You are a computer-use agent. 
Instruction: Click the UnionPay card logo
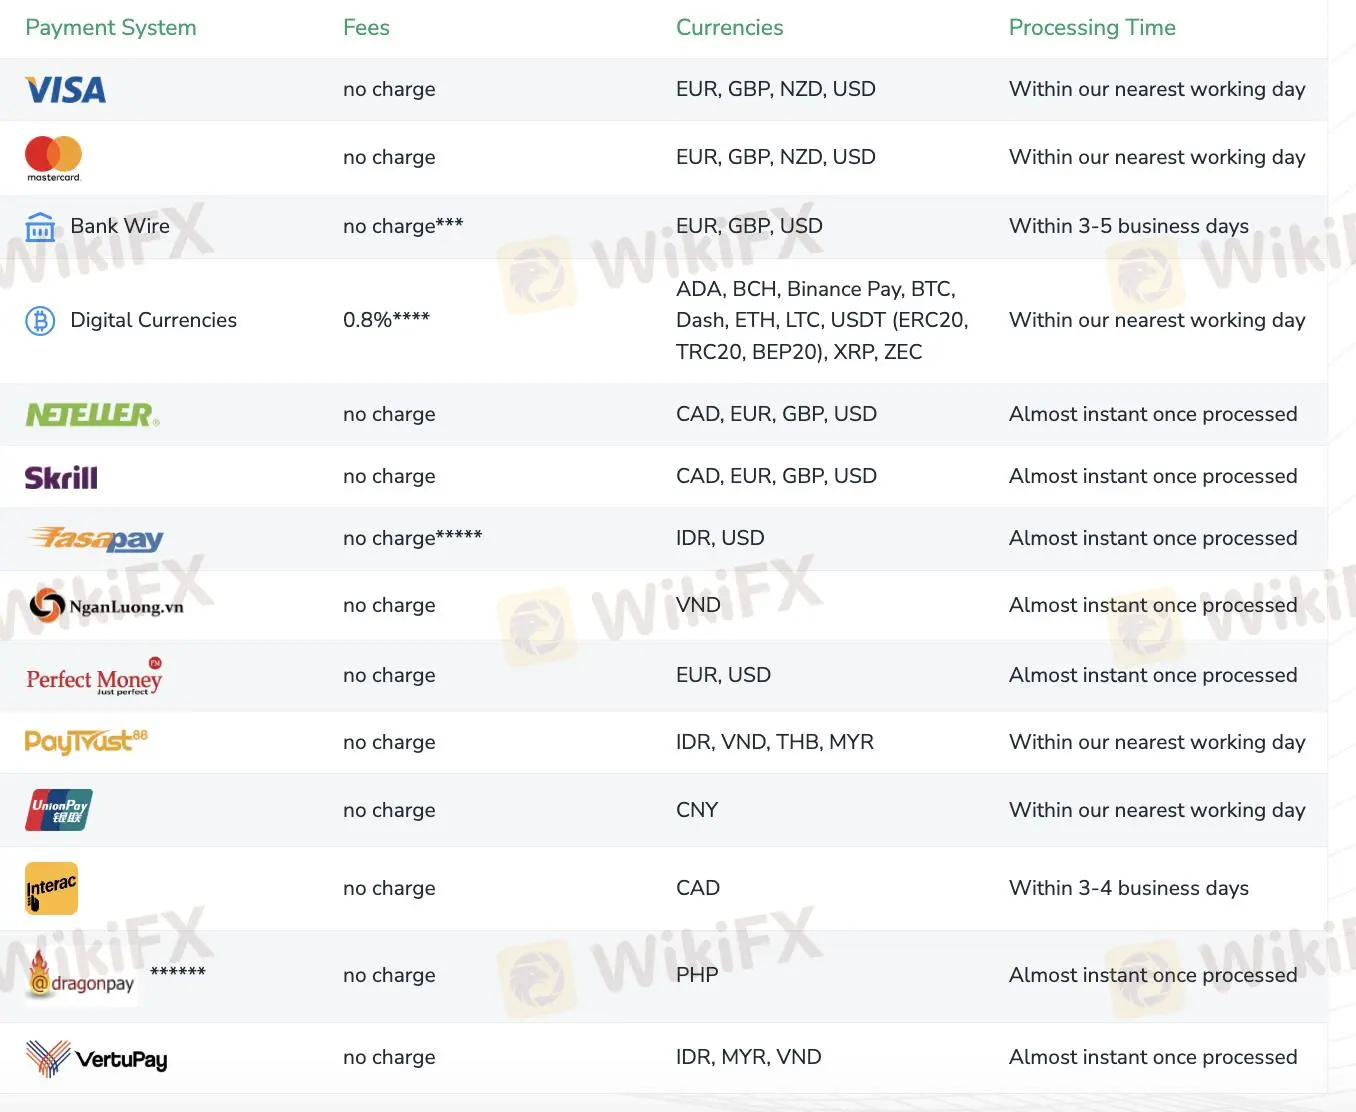coord(58,810)
